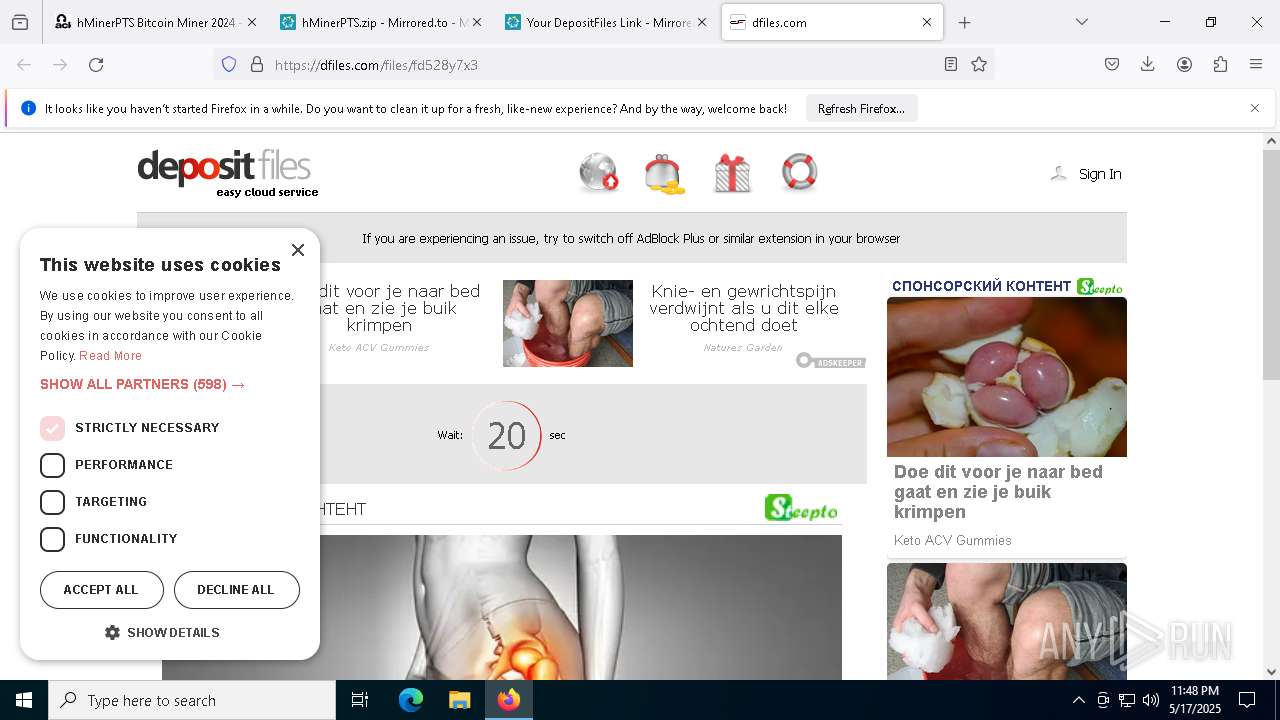The width and height of the screenshot is (1280, 720).
Task: Click the page vertical scrollbar thumb
Action: (x=1271, y=265)
